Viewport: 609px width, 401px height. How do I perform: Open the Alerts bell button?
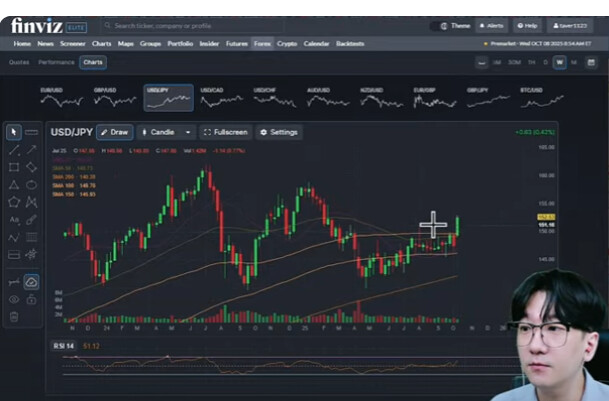point(492,26)
